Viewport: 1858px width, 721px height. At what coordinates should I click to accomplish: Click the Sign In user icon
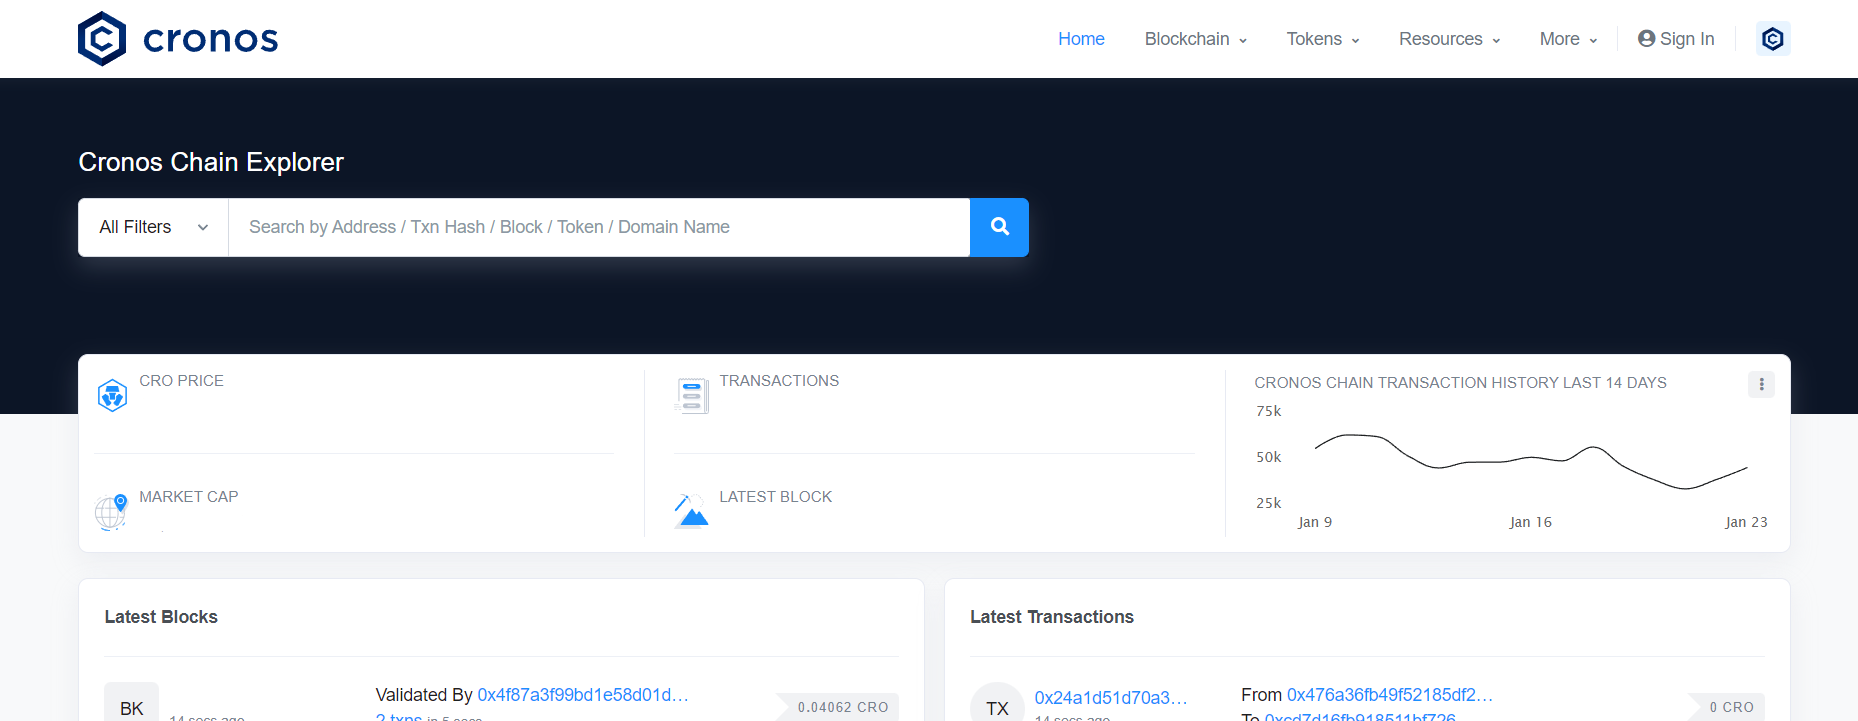click(x=1646, y=39)
